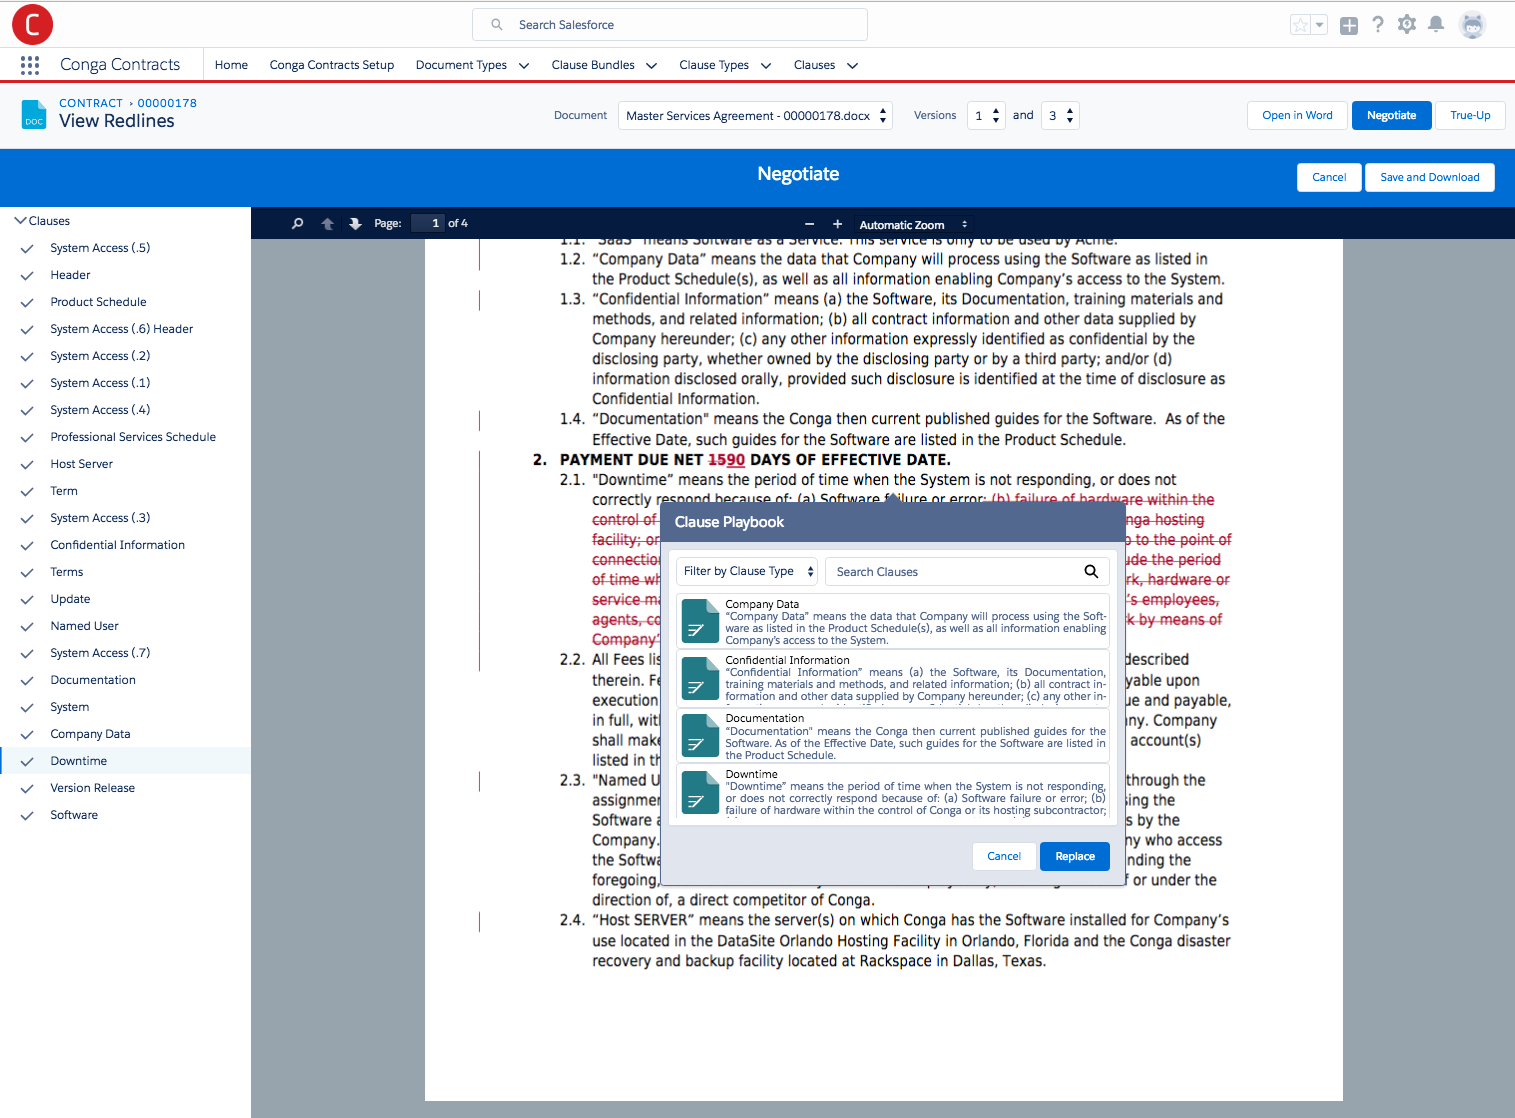Open the Conga Contracts Setup tab
This screenshot has width=1515, height=1118.
332,65
